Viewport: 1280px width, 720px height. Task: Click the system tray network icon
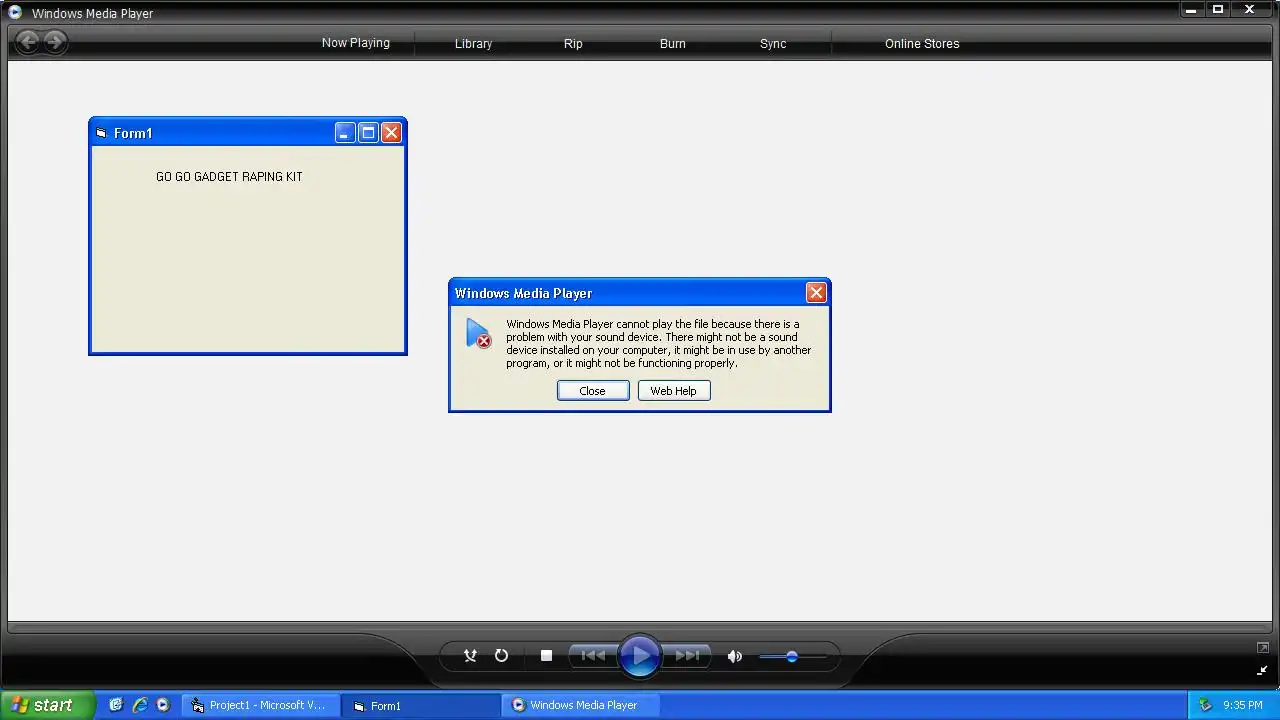(x=1205, y=705)
